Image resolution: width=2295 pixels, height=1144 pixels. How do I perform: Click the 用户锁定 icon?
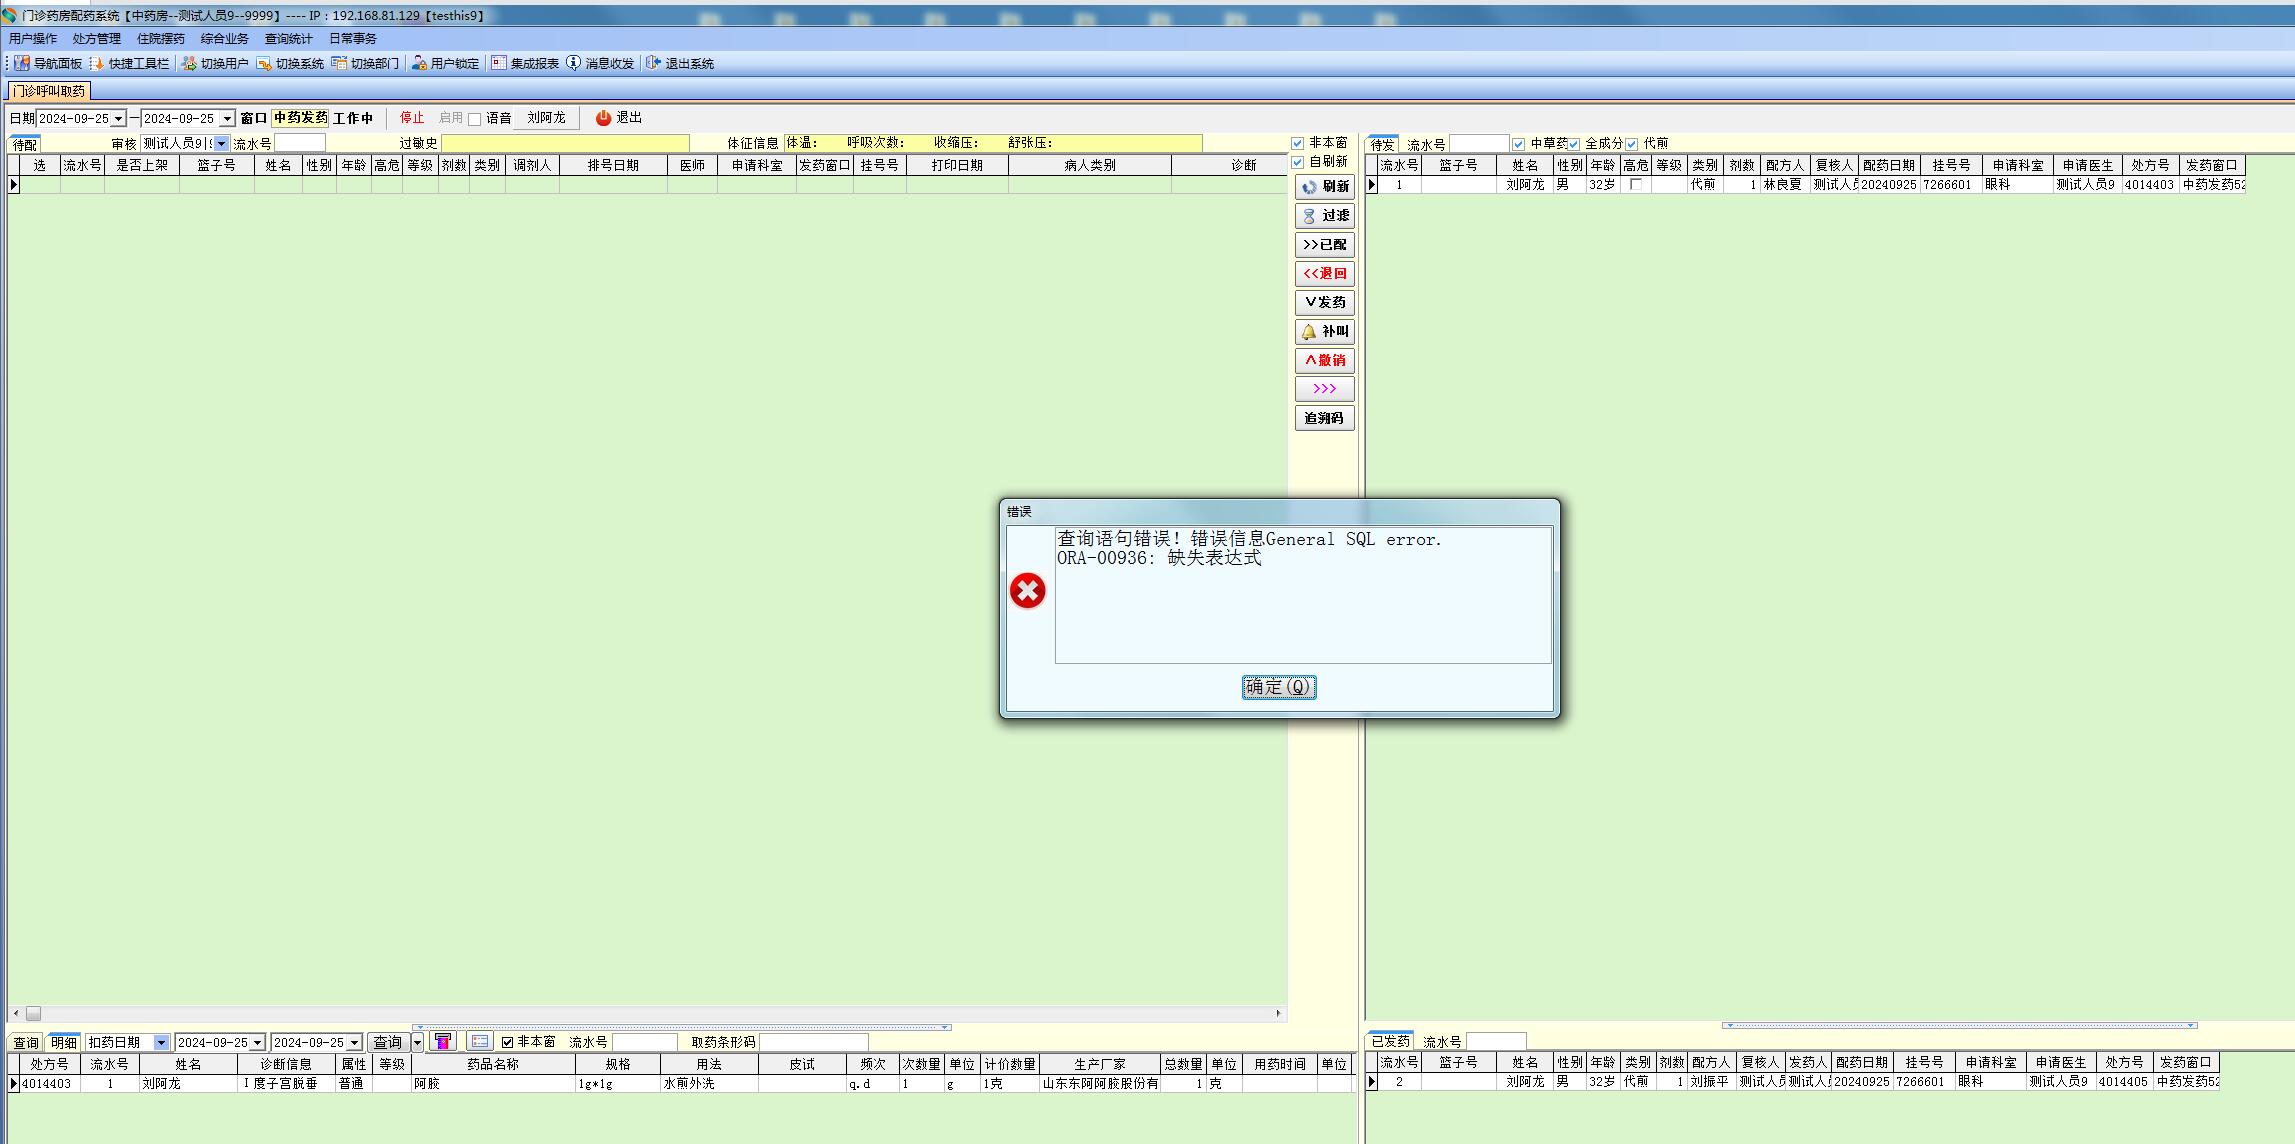pyautogui.click(x=419, y=63)
